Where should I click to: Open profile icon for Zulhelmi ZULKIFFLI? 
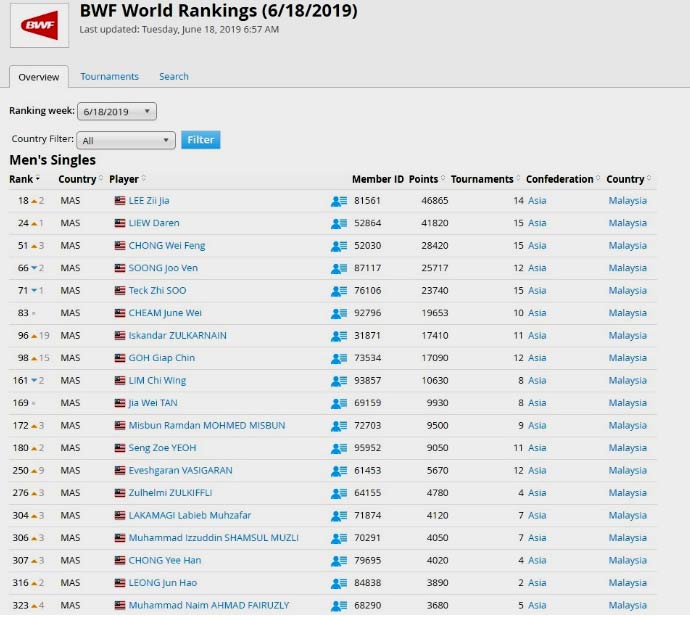[338, 493]
